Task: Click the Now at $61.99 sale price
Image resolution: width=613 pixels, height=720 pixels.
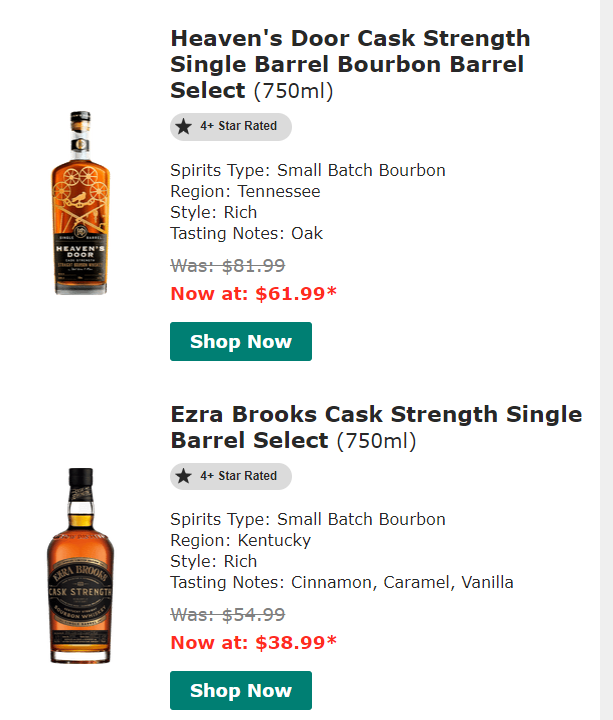Action: tap(253, 293)
